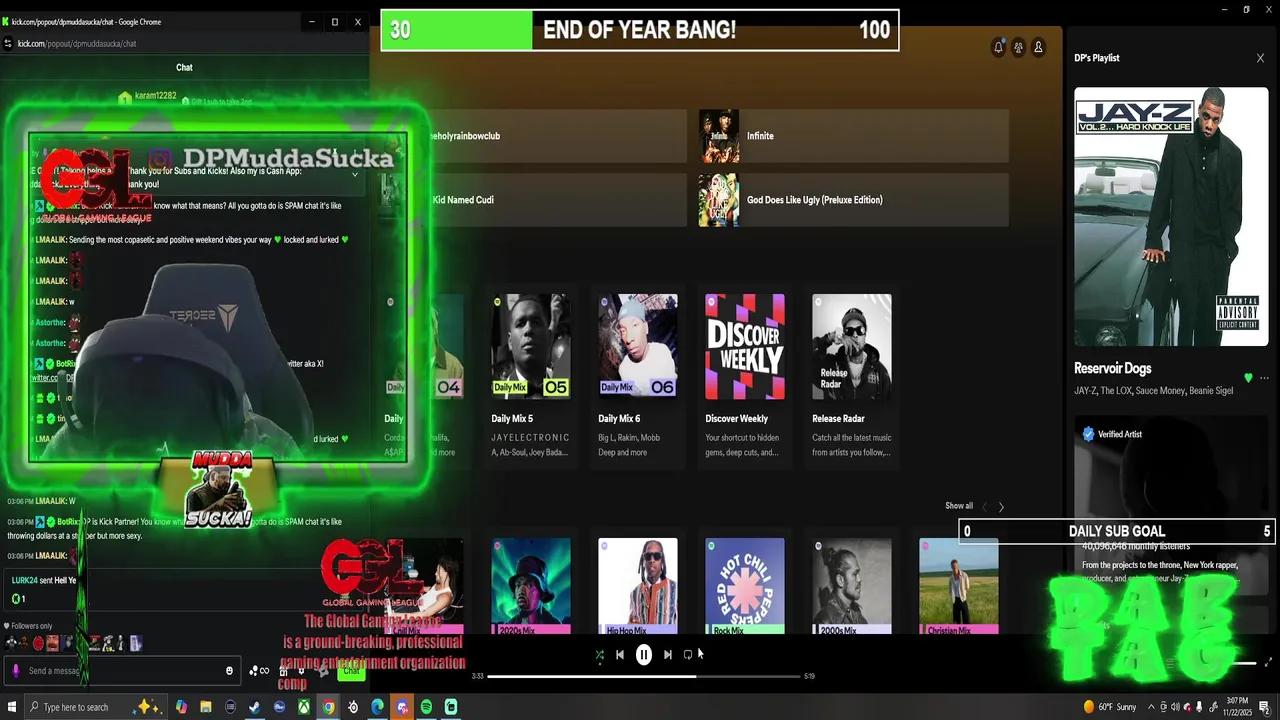Screen dimensions: 1280x720
Task: Unlike Reservoir Dogs with the green heart
Action: pos(1248,378)
